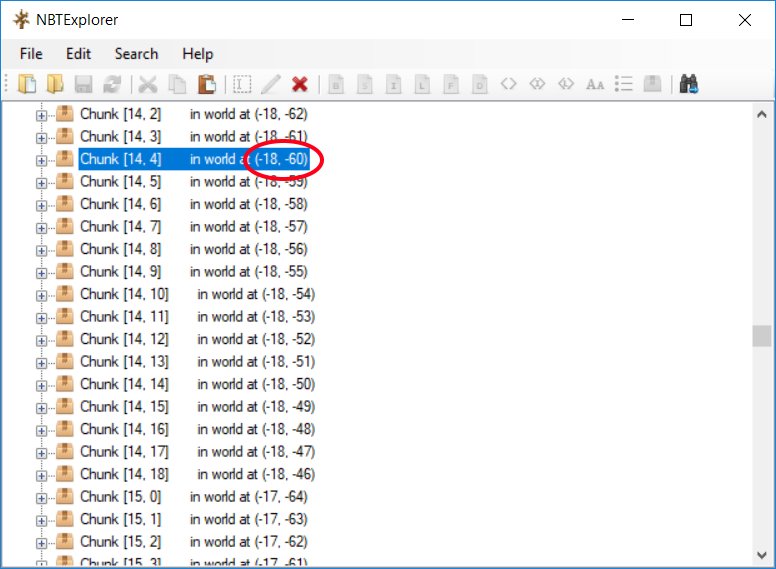Open the Search menu
The image size is (776, 569).
point(136,53)
